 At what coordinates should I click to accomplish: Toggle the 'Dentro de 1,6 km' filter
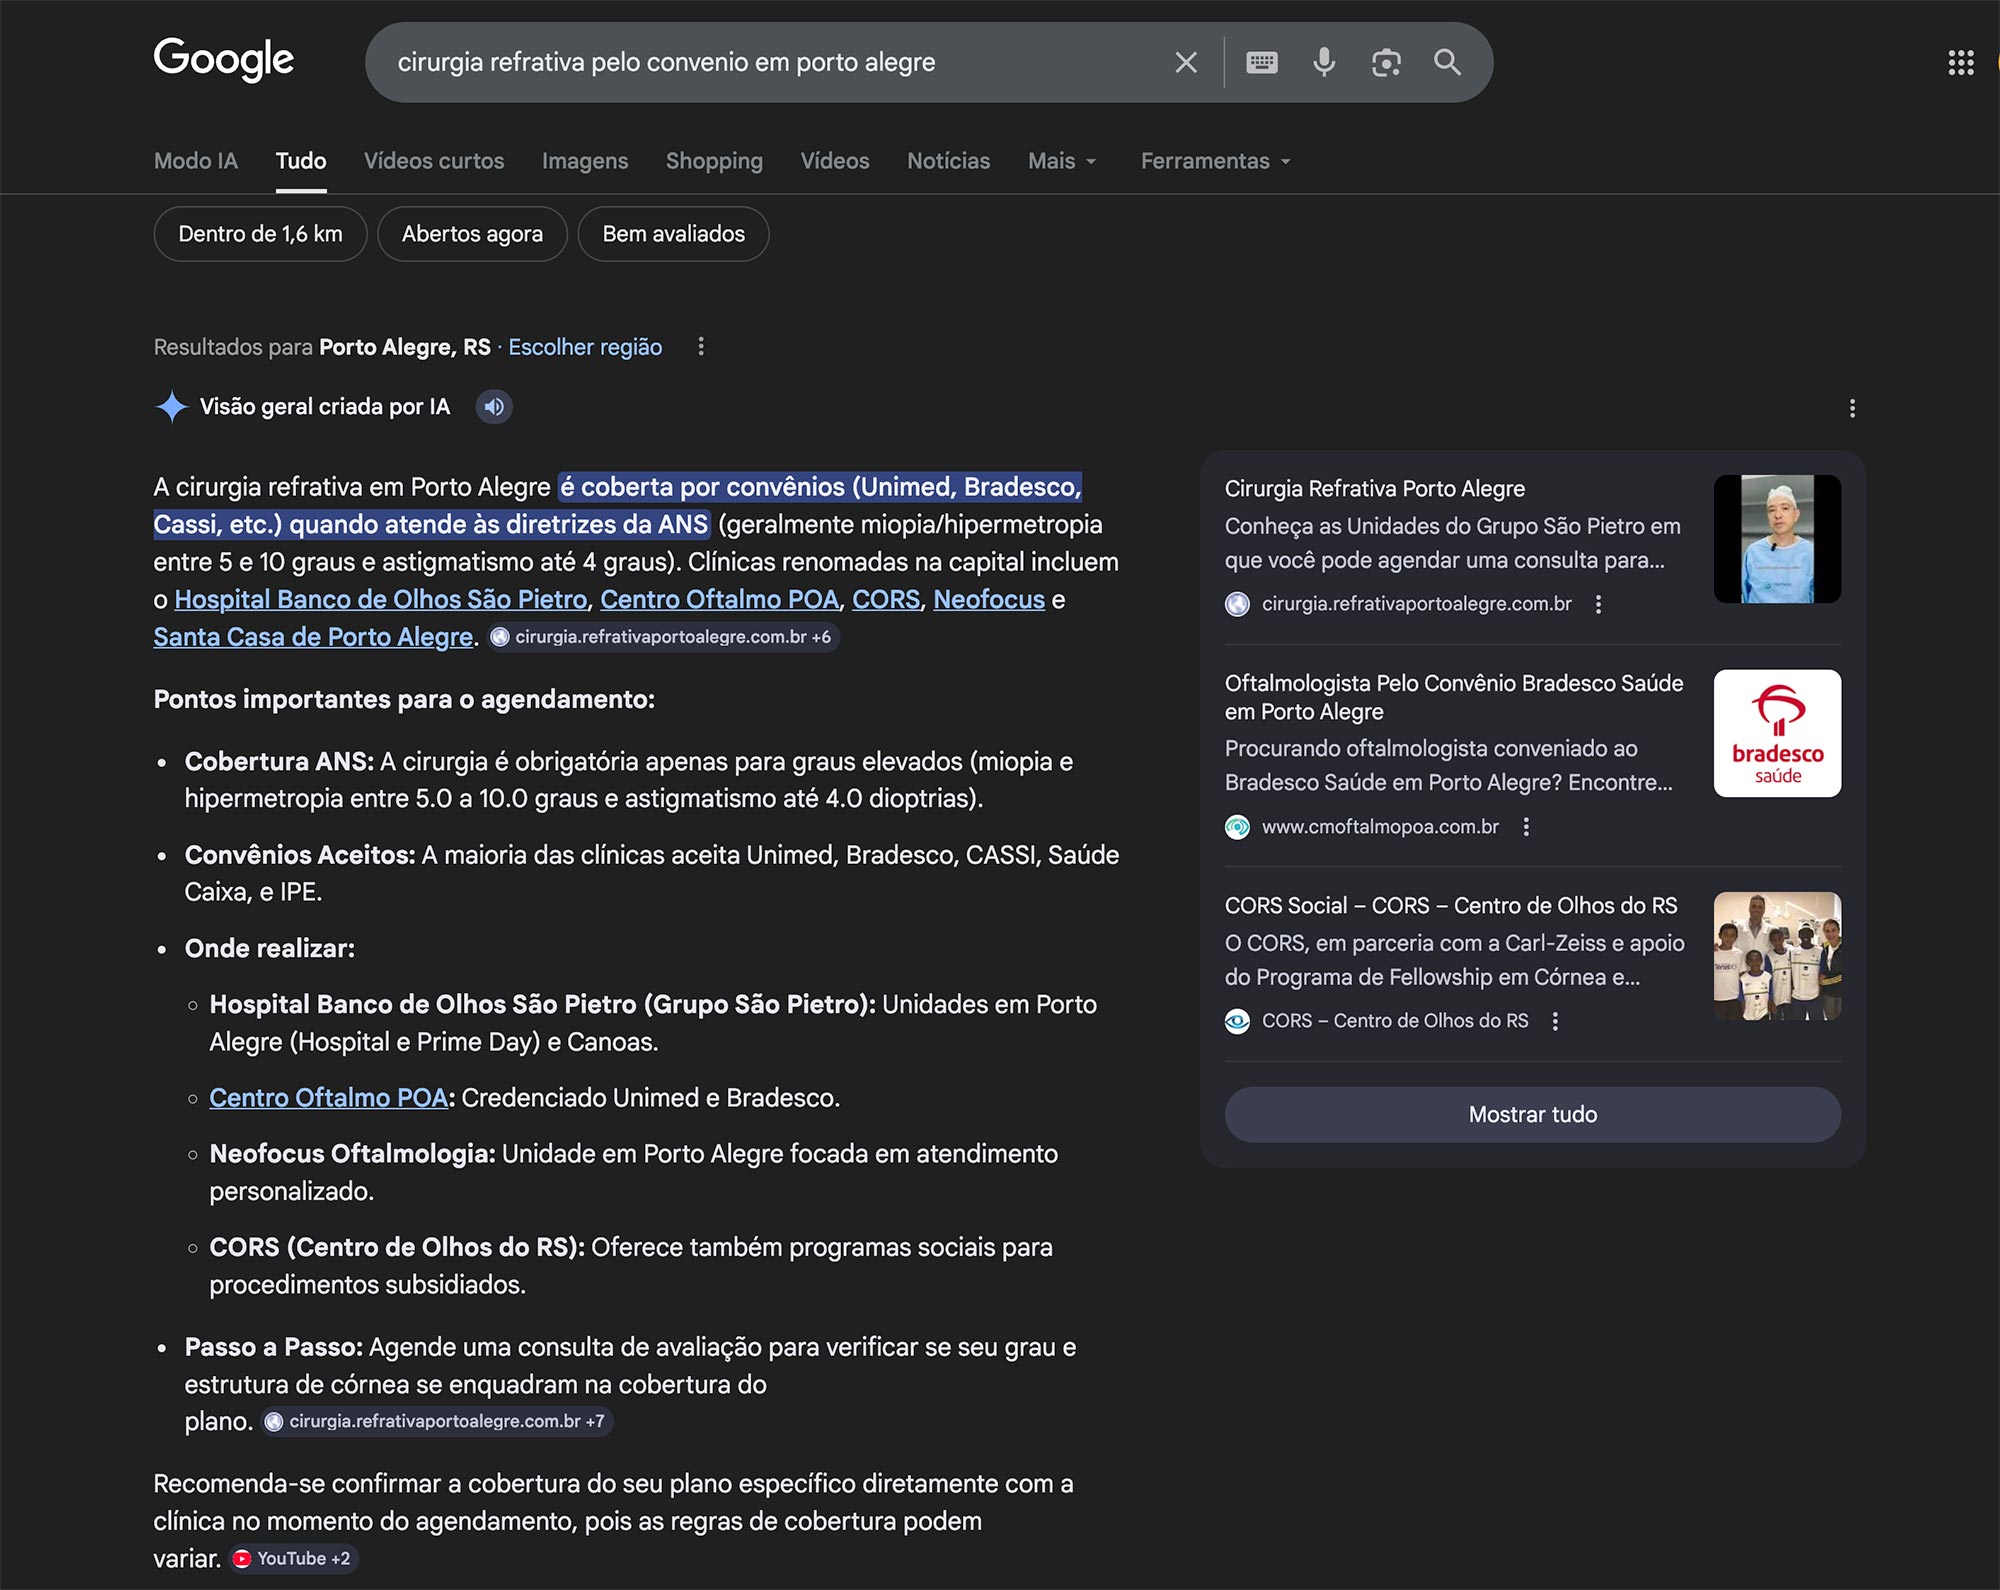click(x=260, y=234)
